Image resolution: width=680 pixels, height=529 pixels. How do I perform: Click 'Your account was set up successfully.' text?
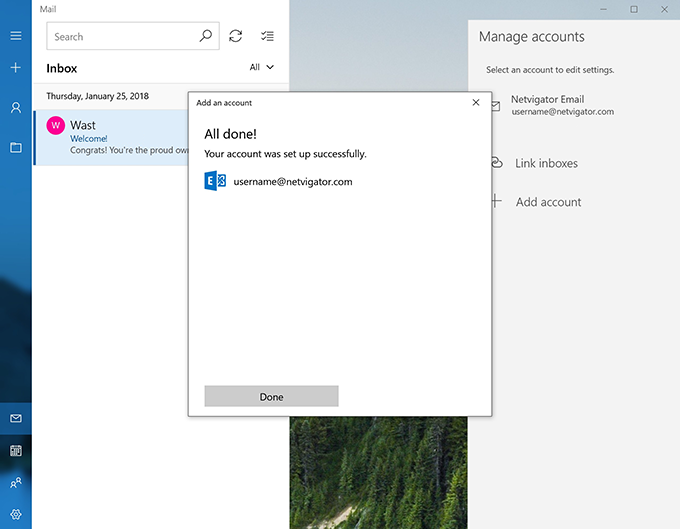point(285,154)
